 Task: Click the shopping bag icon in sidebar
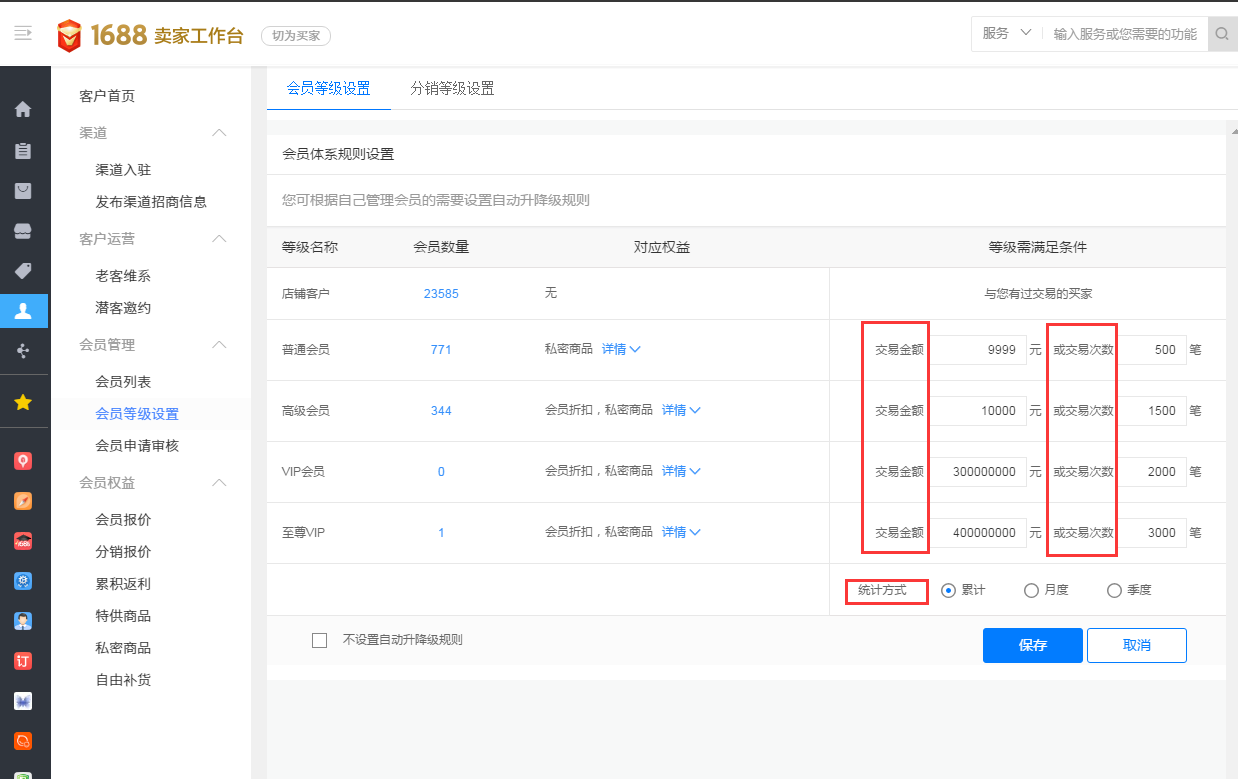pyautogui.click(x=23, y=191)
